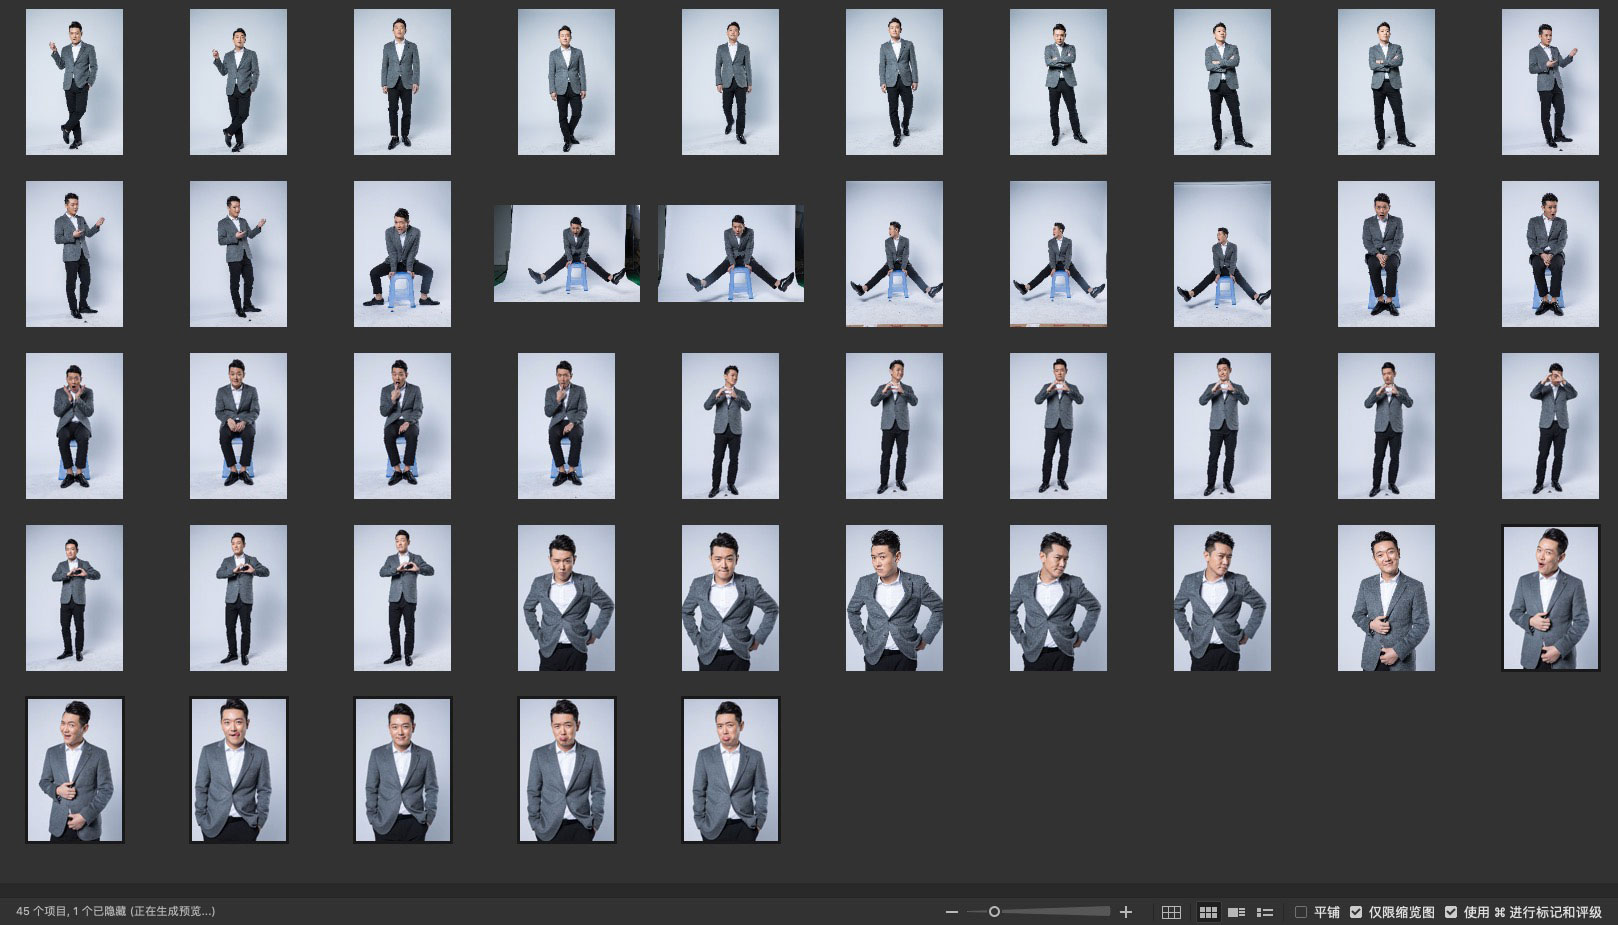Select first thumbnail in the bottom row
The image size is (1618, 925).
[74, 770]
